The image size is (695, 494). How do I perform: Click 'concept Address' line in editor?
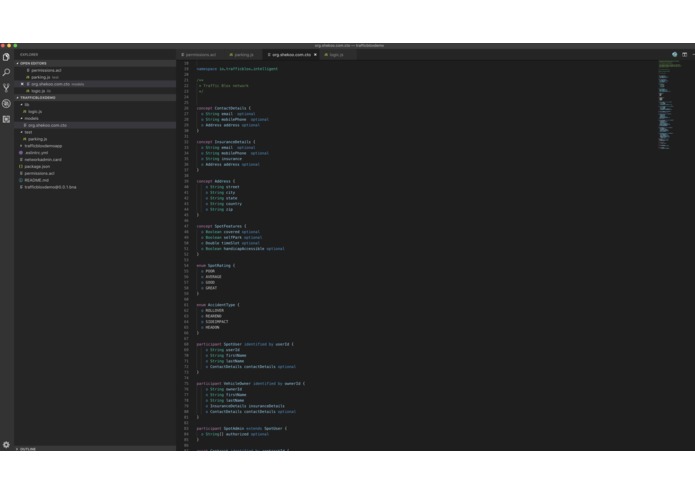tap(216, 181)
